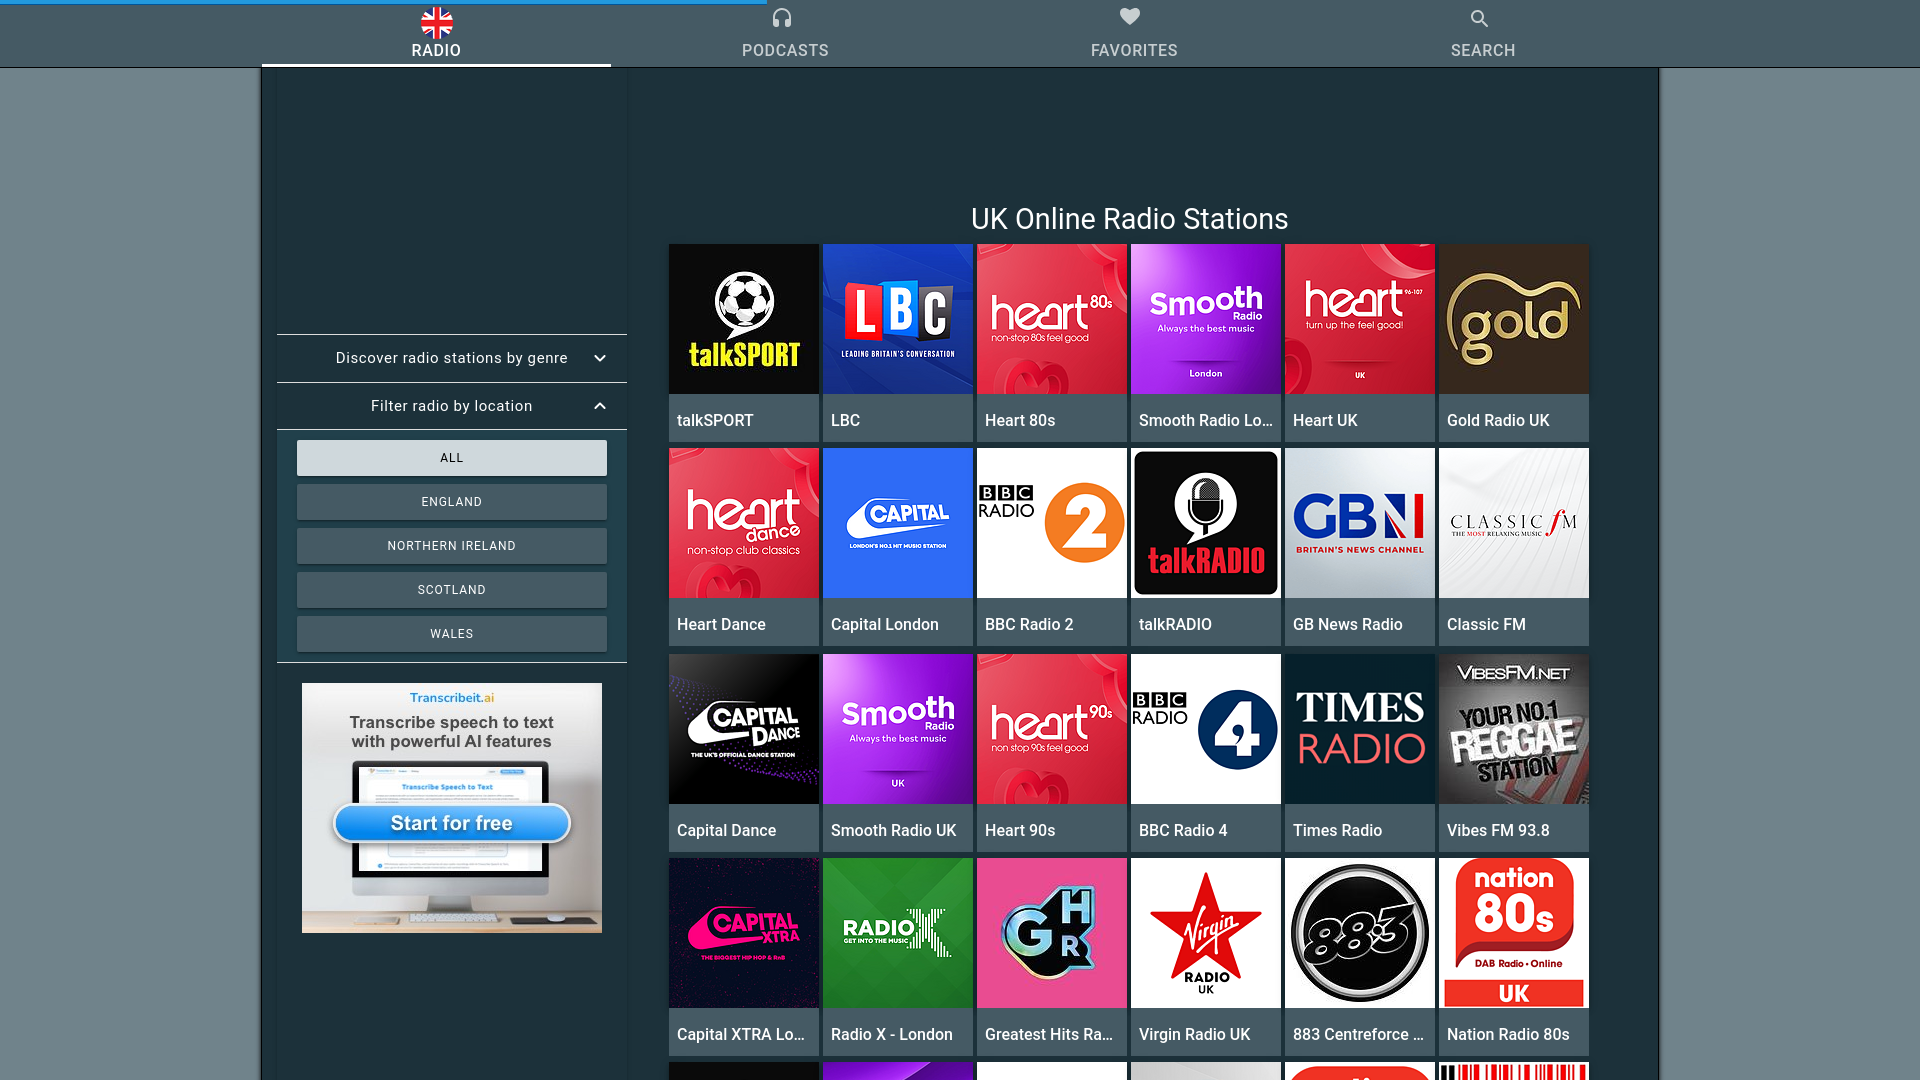Filter stations by Northern Ireland
This screenshot has width=1920, height=1080.
[x=452, y=546]
